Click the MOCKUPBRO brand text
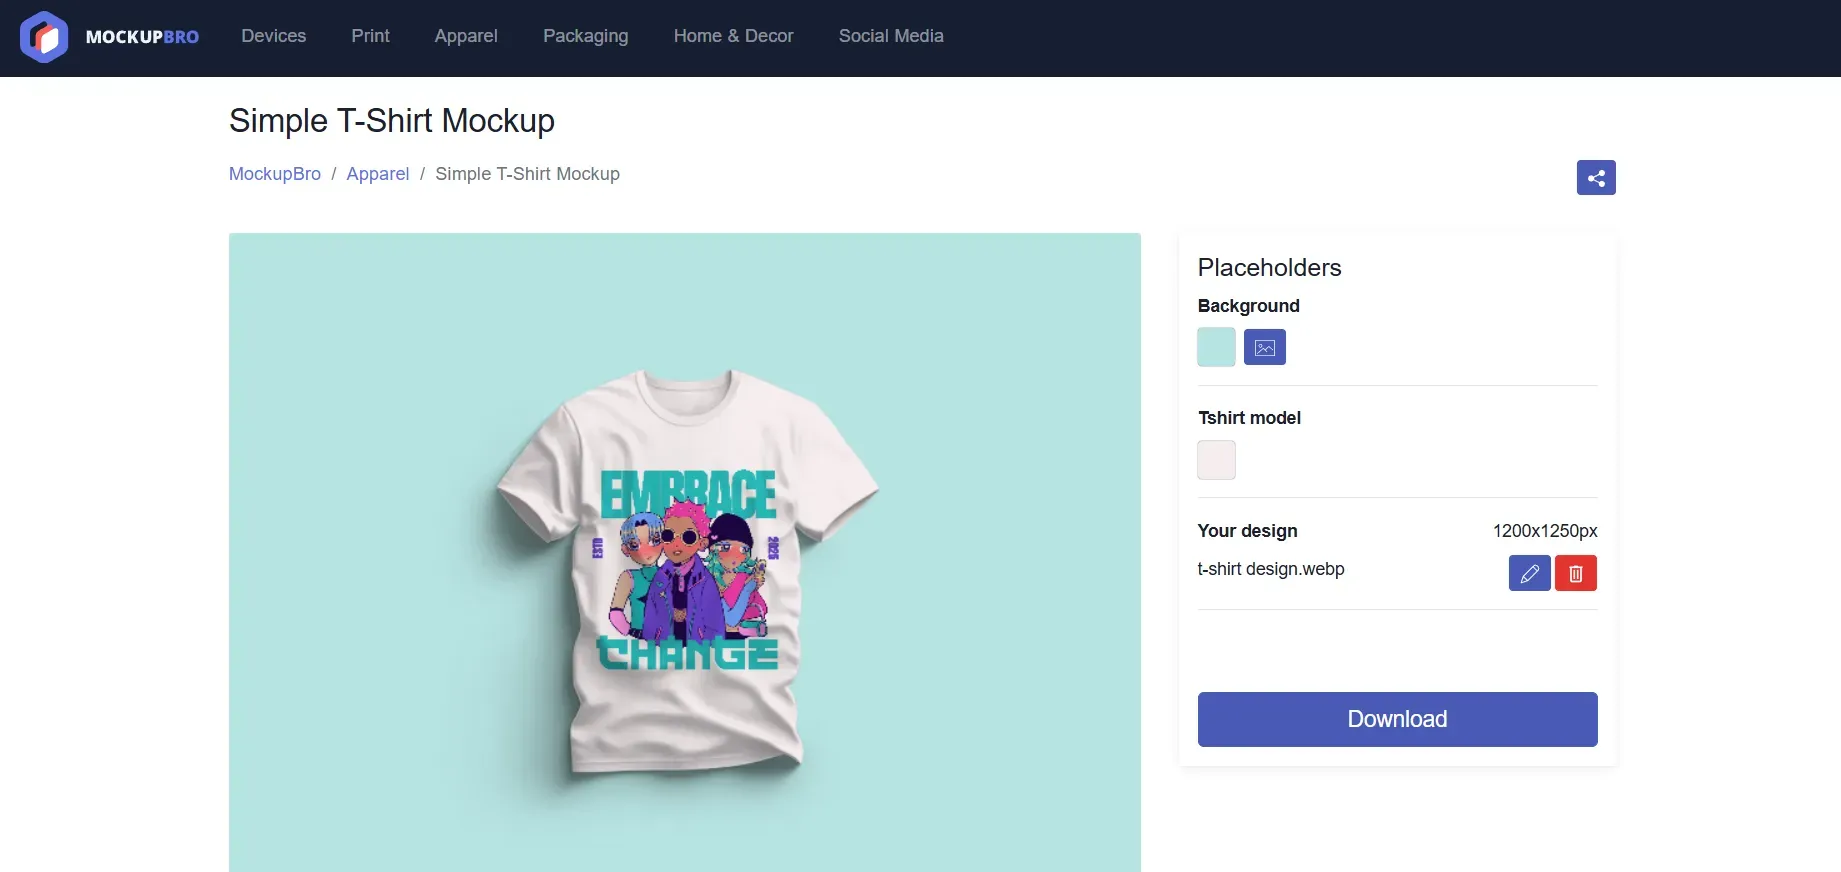Screen dimensions: 1841x872 coord(142,37)
